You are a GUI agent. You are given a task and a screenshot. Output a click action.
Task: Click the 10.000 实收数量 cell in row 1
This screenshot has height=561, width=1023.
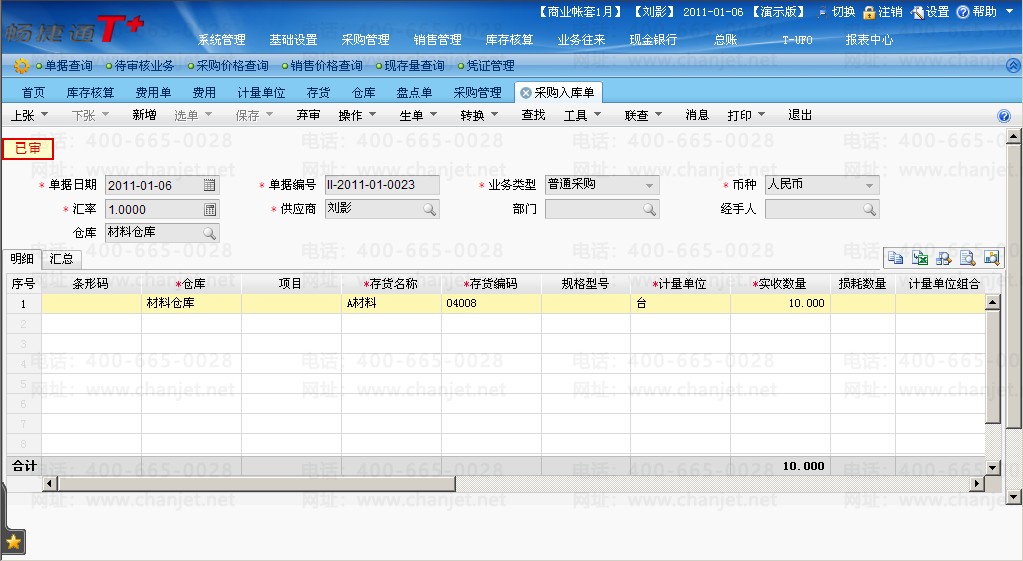(x=780, y=303)
